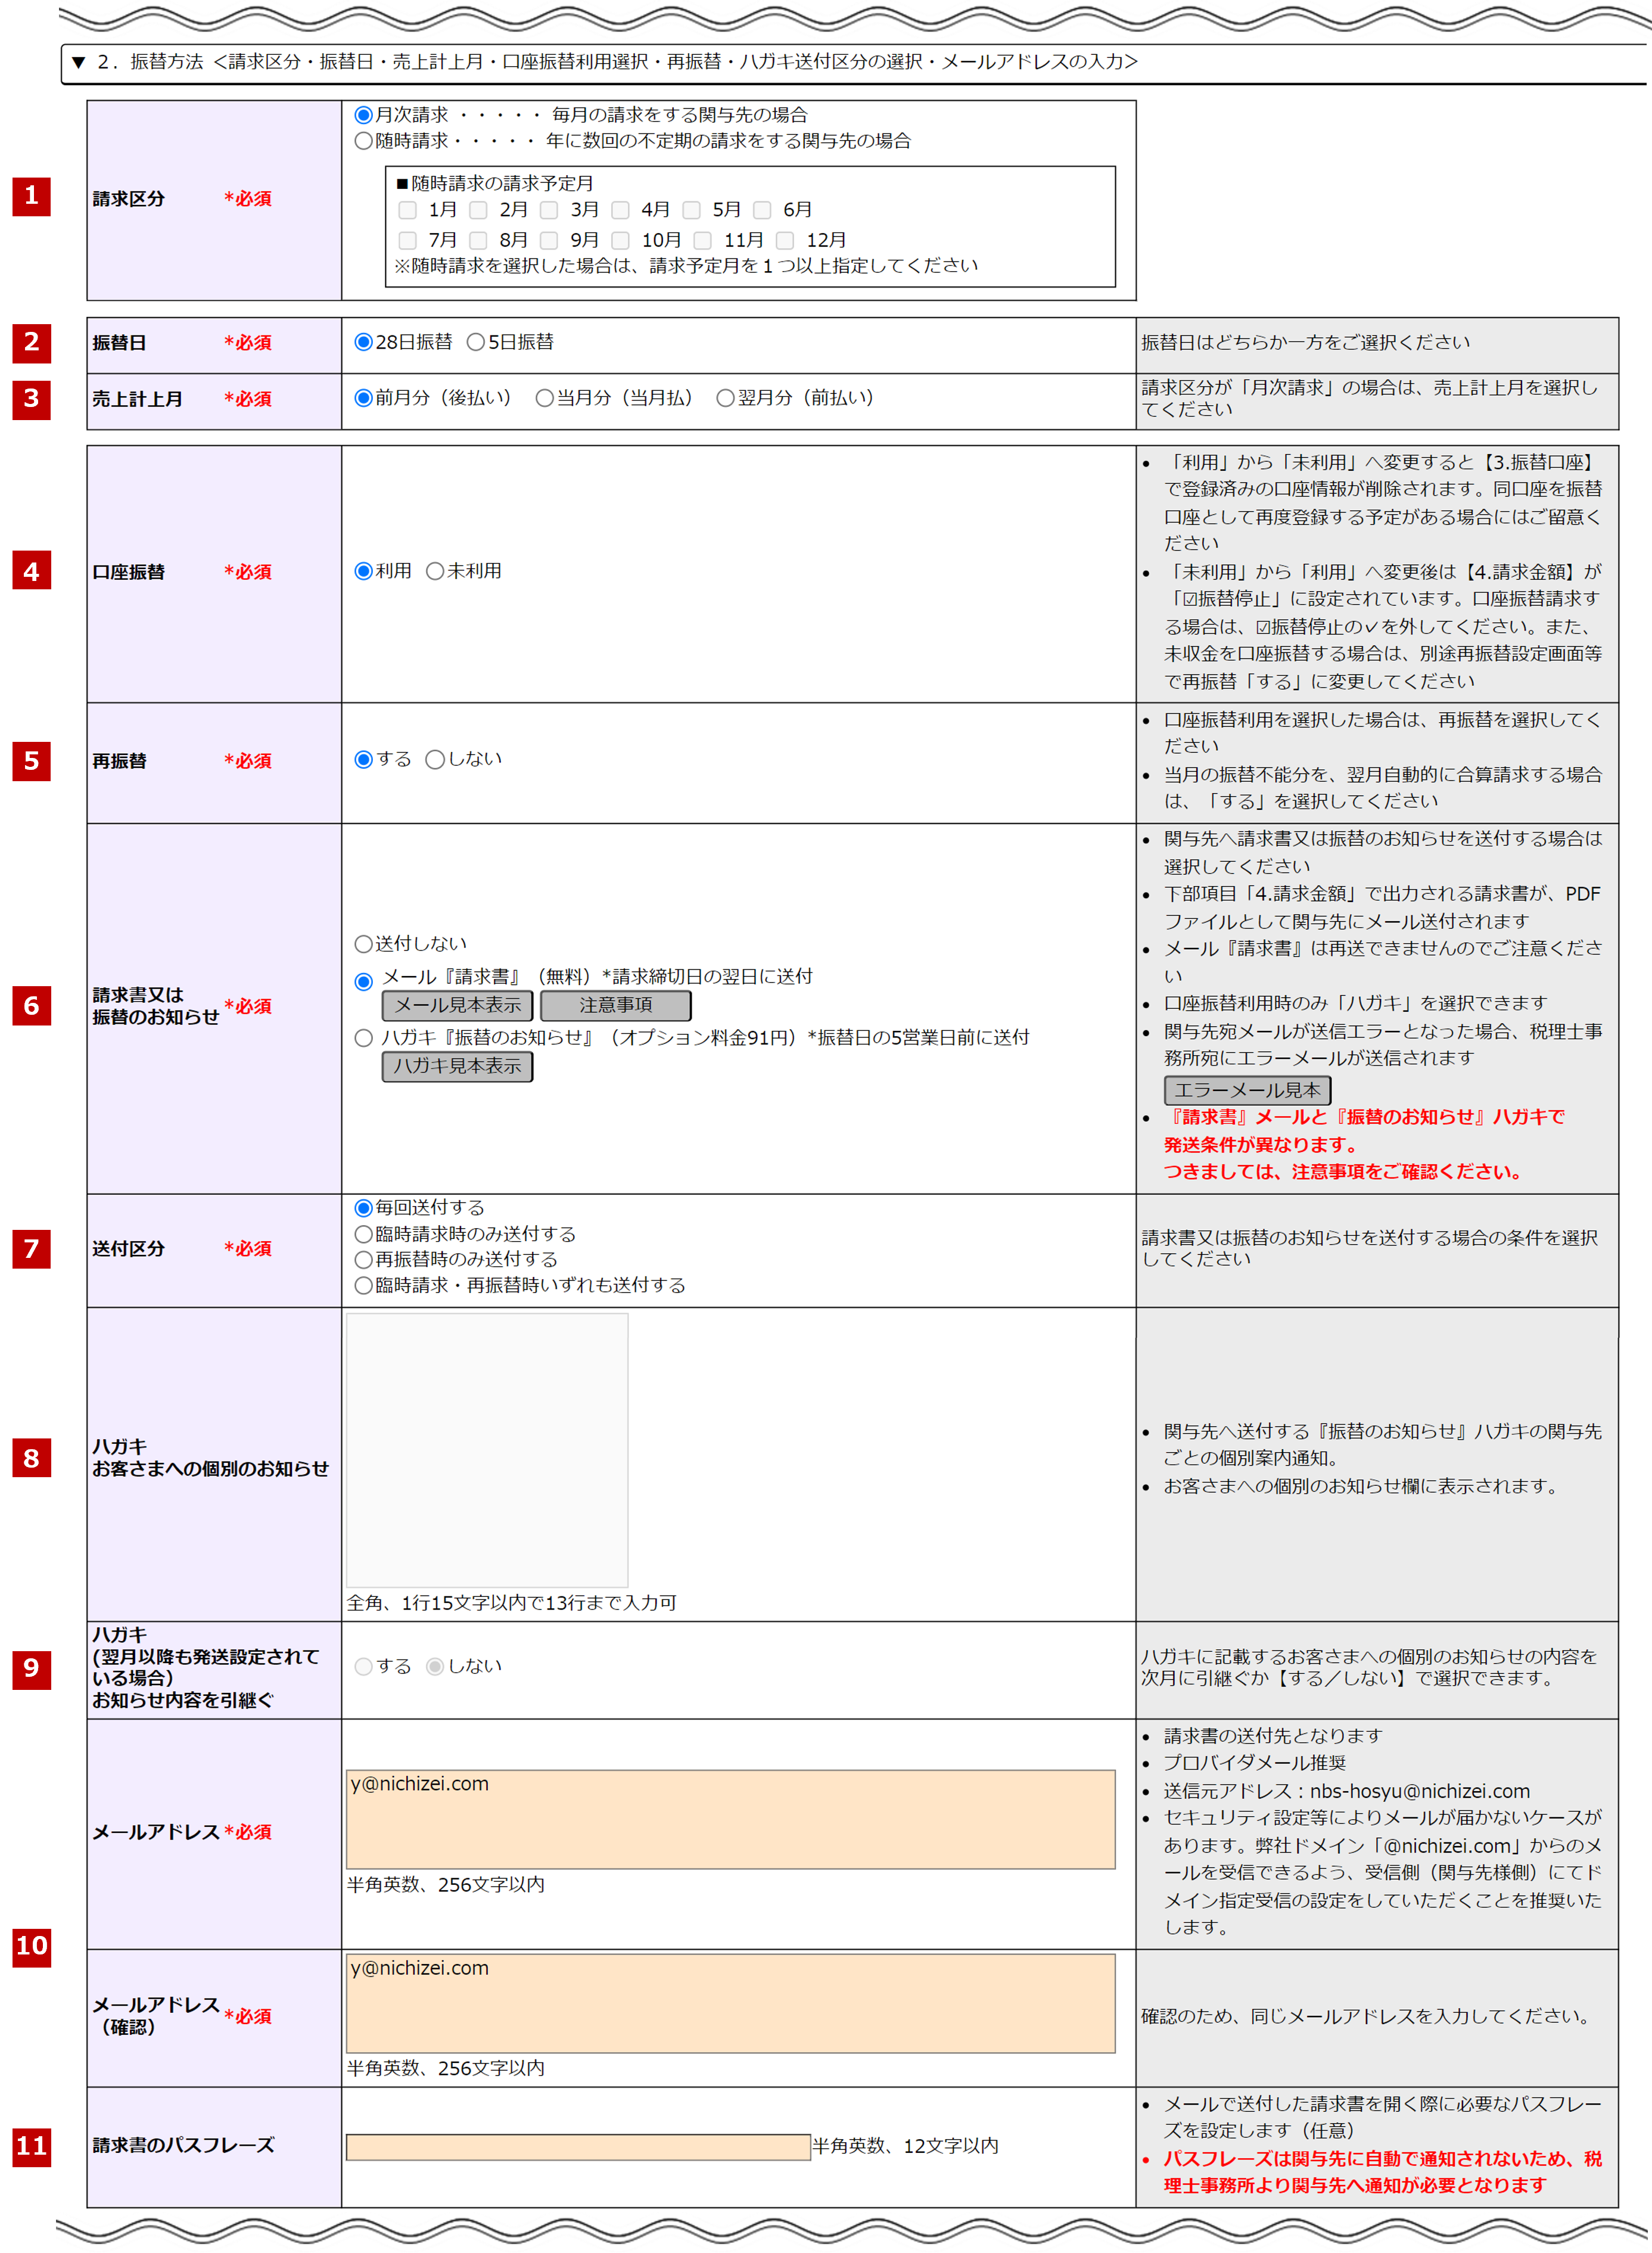This screenshot has height=2253, width=1652.
Task: Select しない for 再振替
Action: [x=435, y=759]
